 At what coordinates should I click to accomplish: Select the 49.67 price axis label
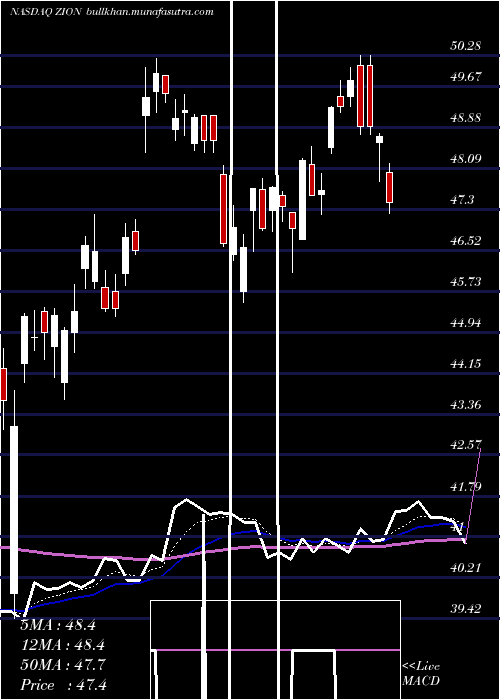coord(466,77)
